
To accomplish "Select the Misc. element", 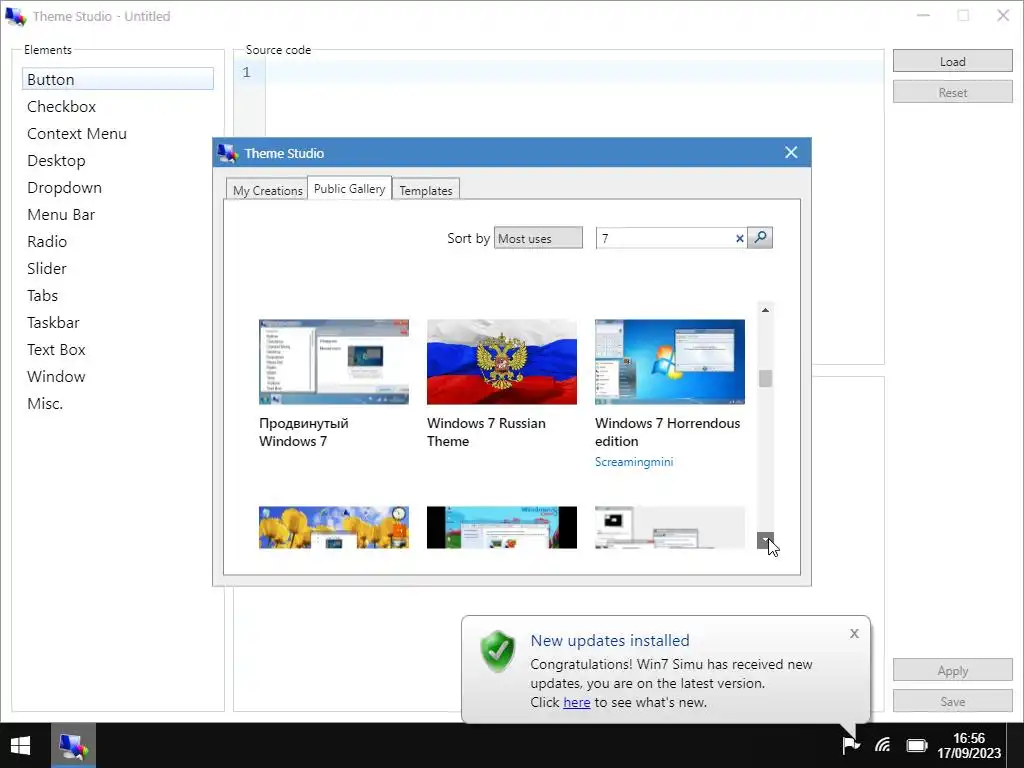I will pyautogui.click(x=118, y=403).
